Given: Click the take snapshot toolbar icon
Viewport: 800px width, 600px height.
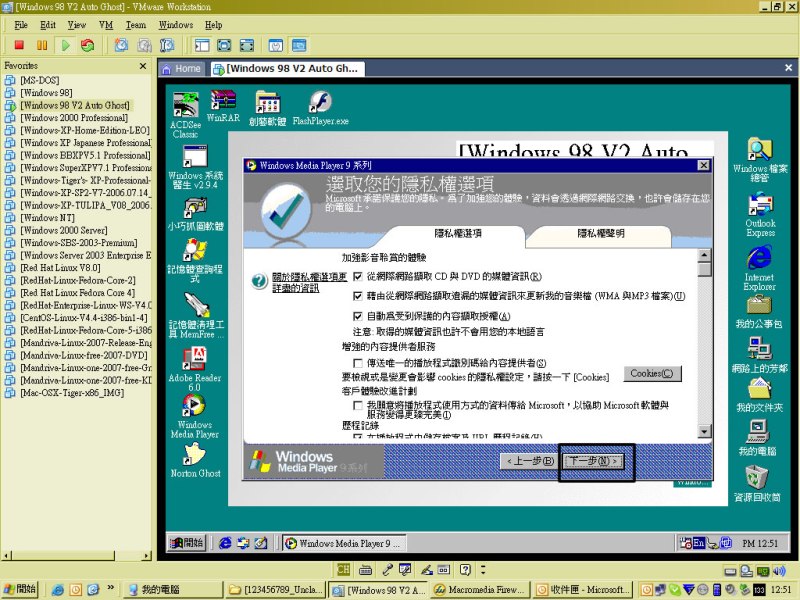Looking at the screenshot, I should [121, 45].
